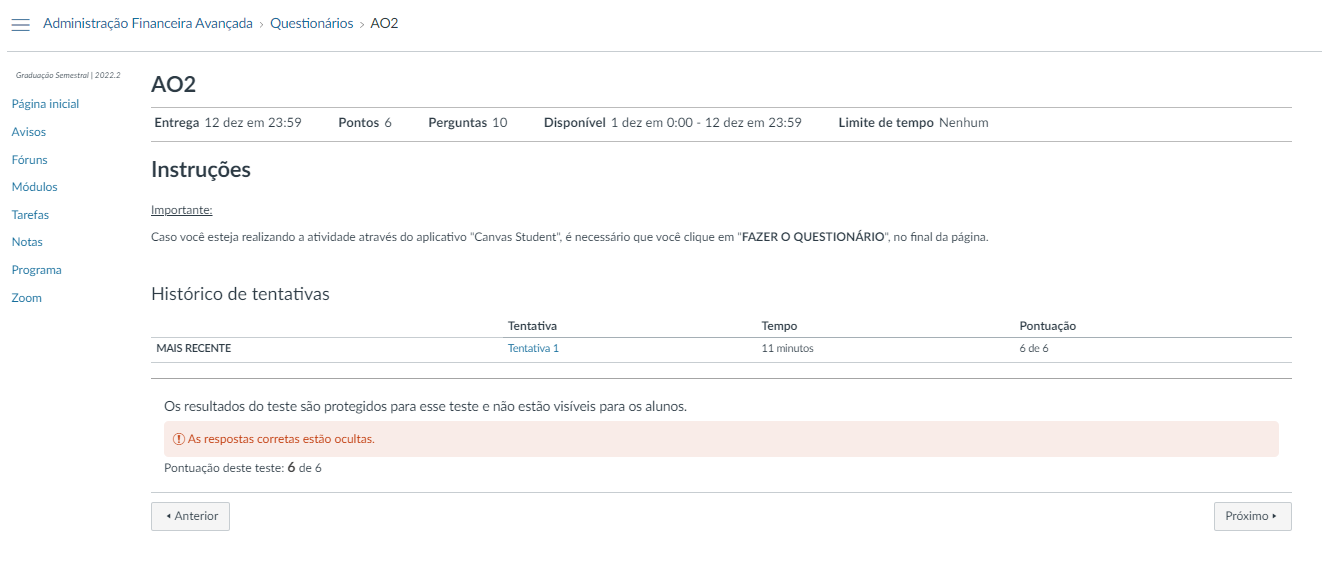Click the Histórico de tentativas heading
Viewport: 1322px width, 577px height.
pos(240,294)
